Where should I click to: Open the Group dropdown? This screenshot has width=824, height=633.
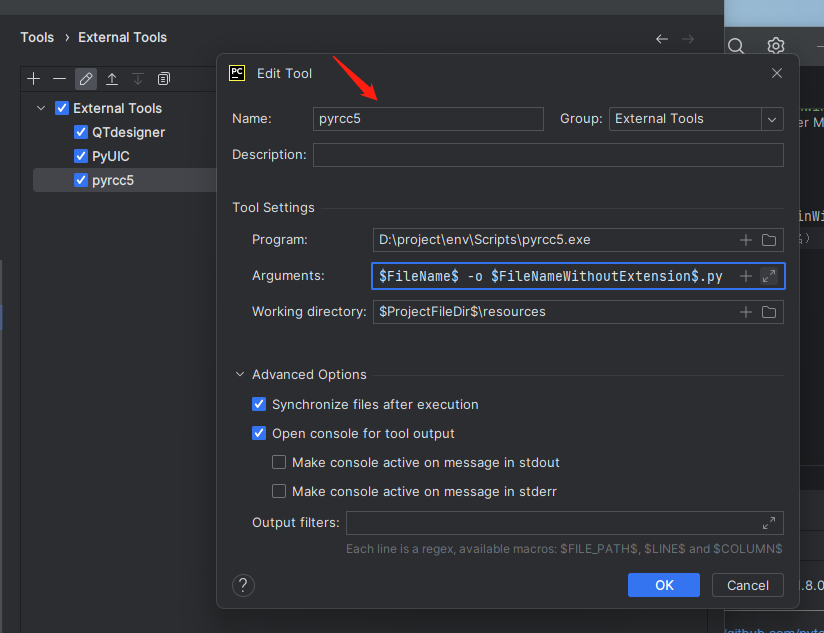coord(771,119)
